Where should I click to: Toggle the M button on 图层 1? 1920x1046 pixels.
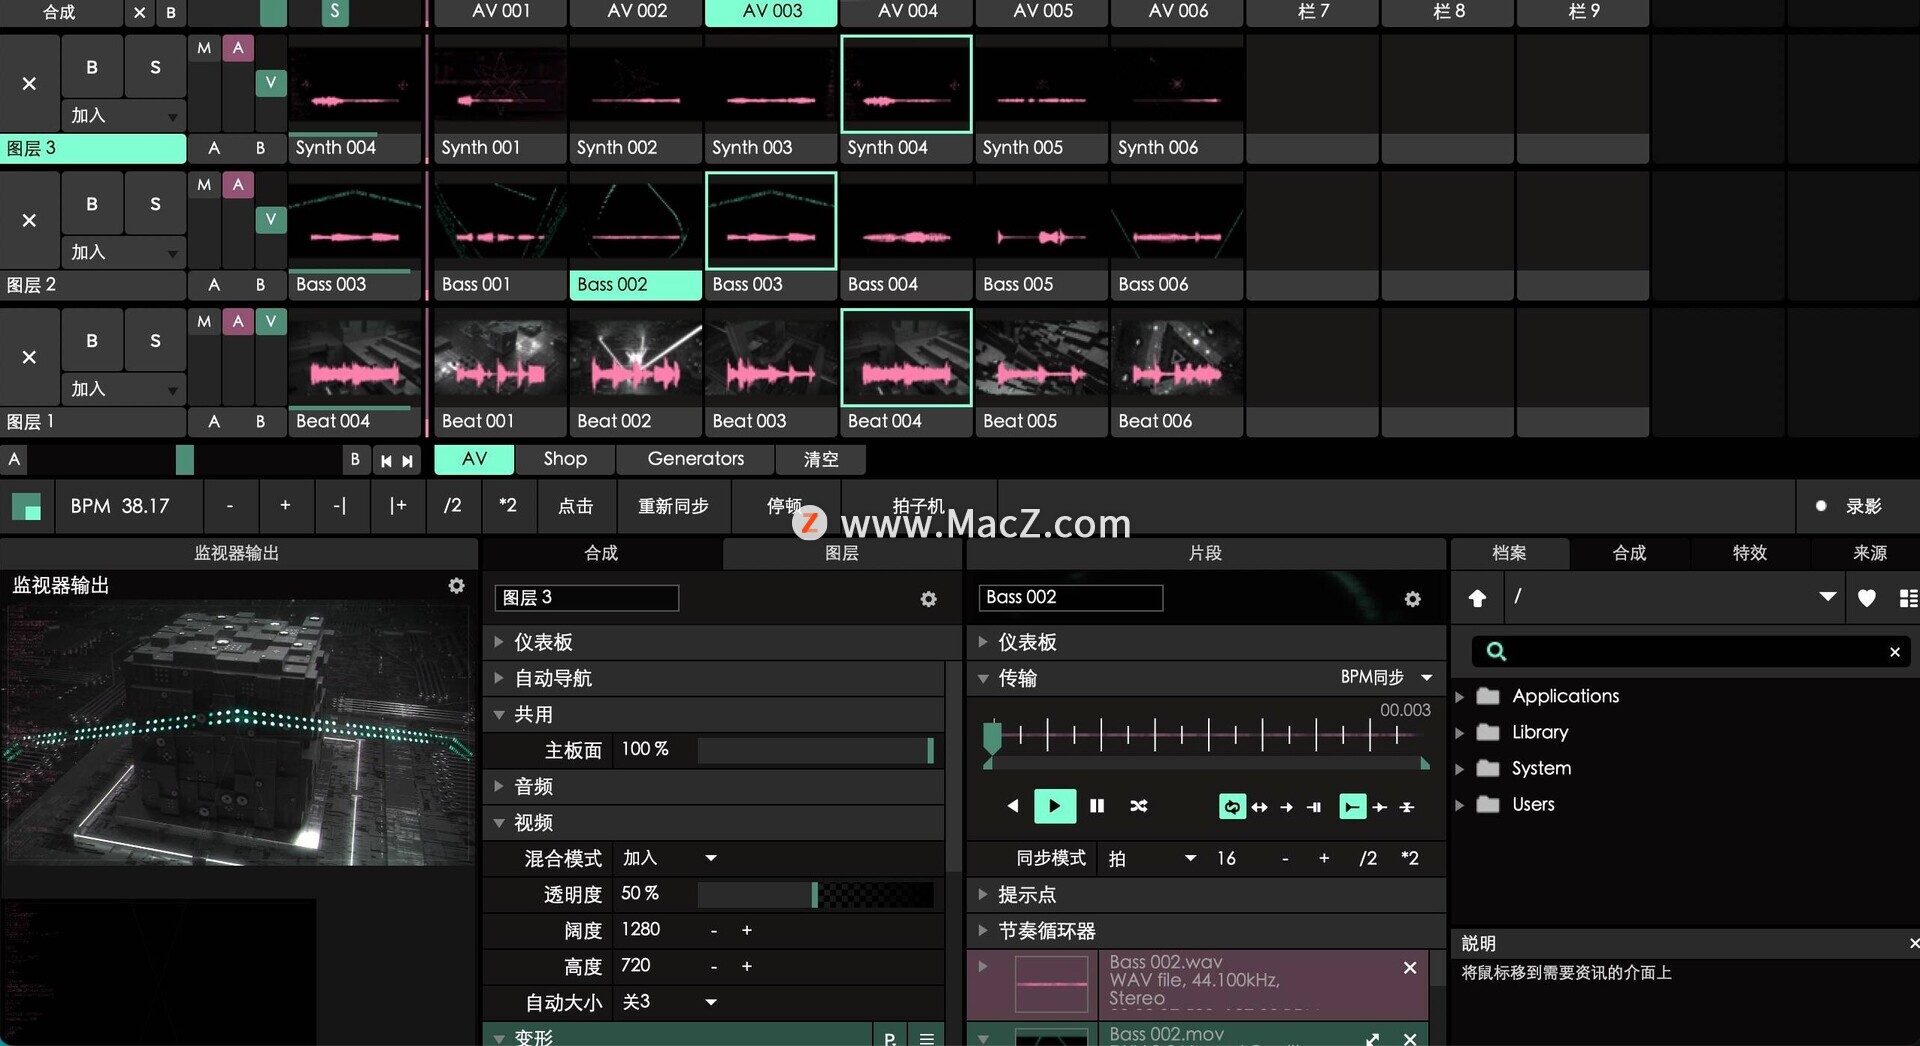click(x=204, y=321)
